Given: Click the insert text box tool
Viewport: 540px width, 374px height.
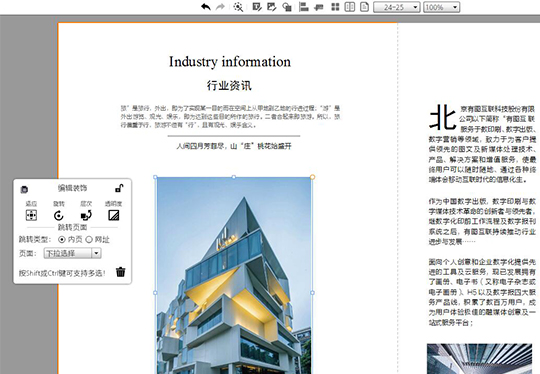Looking at the screenshot, I should [257, 7].
